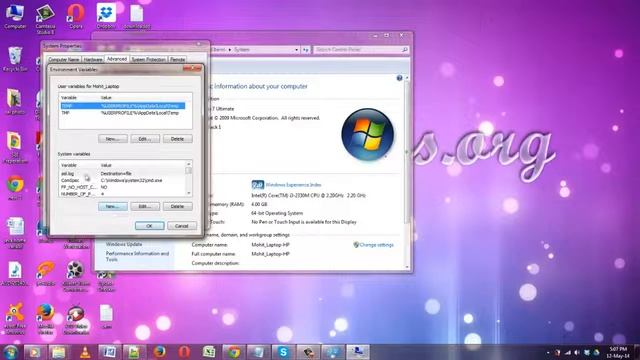Select the TEMP user variable row
The width and height of the screenshot is (640, 360).
pos(122,106)
